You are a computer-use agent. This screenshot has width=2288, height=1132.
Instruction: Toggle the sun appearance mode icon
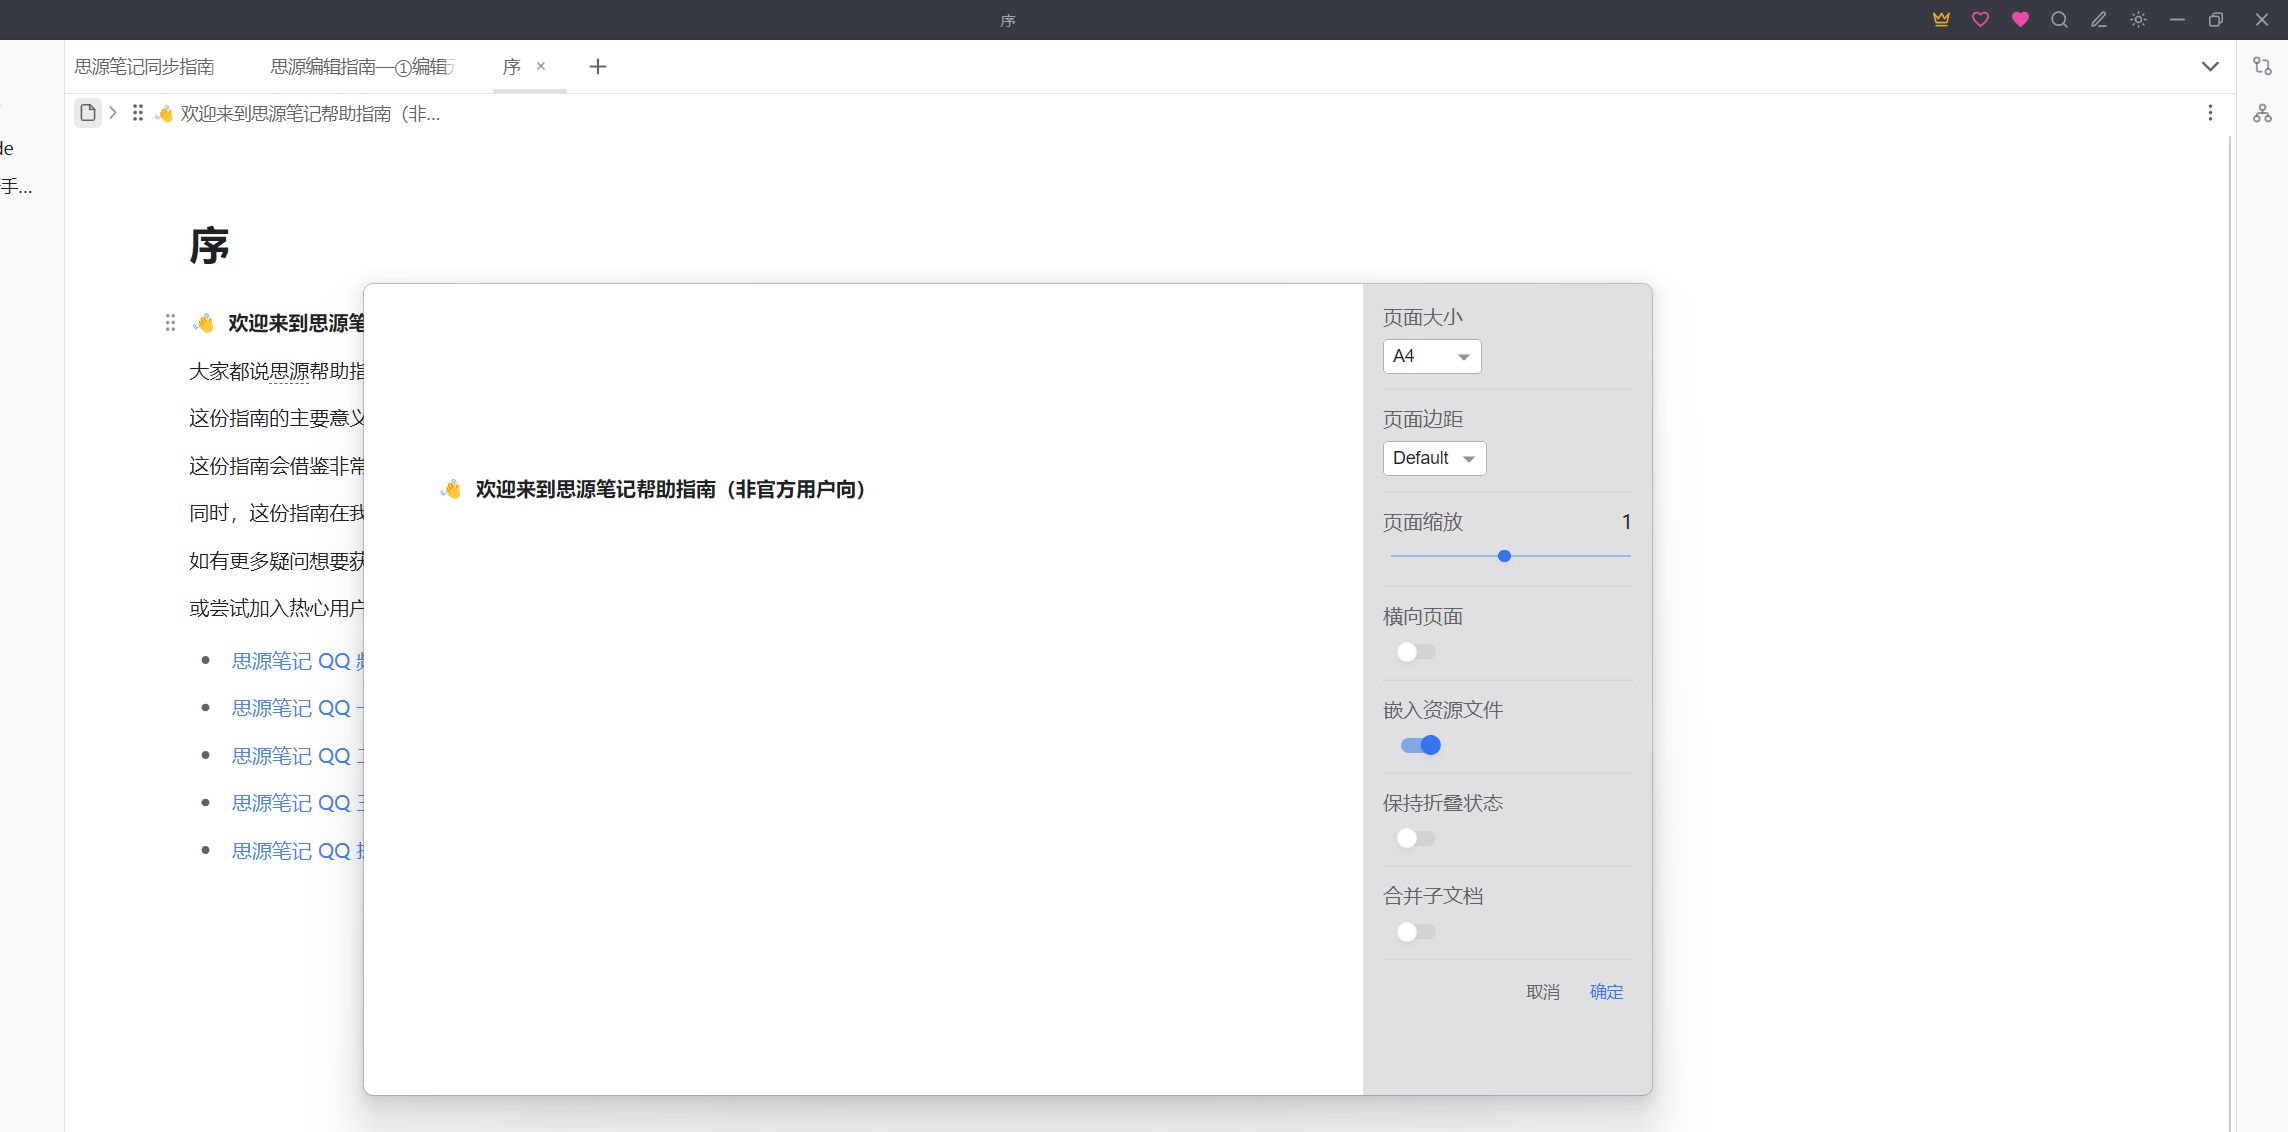[x=2138, y=19]
